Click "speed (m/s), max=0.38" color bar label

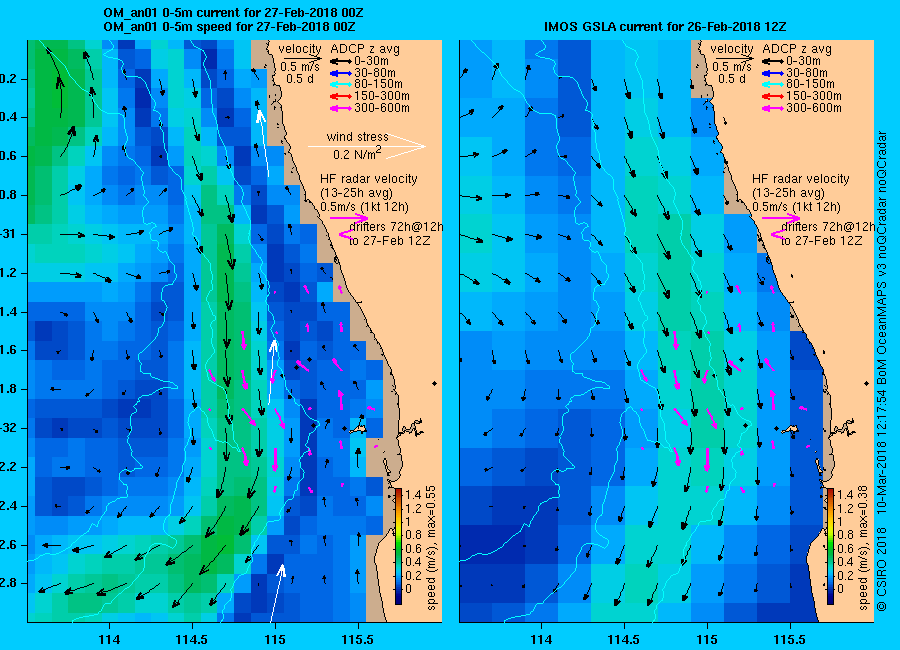[x=863, y=547]
